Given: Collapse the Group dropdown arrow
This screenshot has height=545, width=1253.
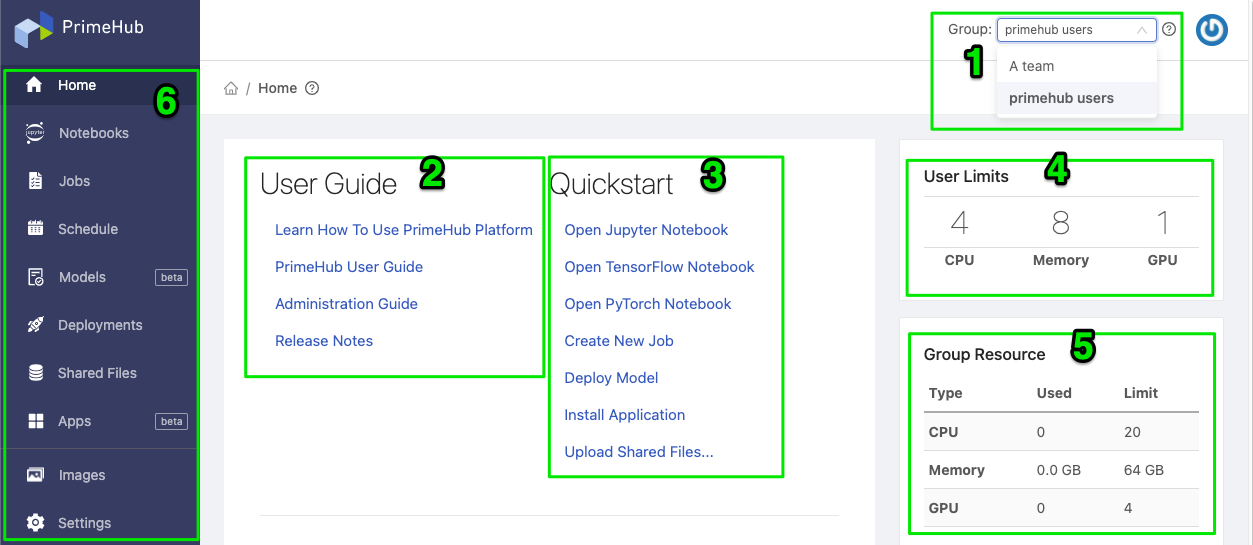Looking at the screenshot, I should coord(1142,30).
